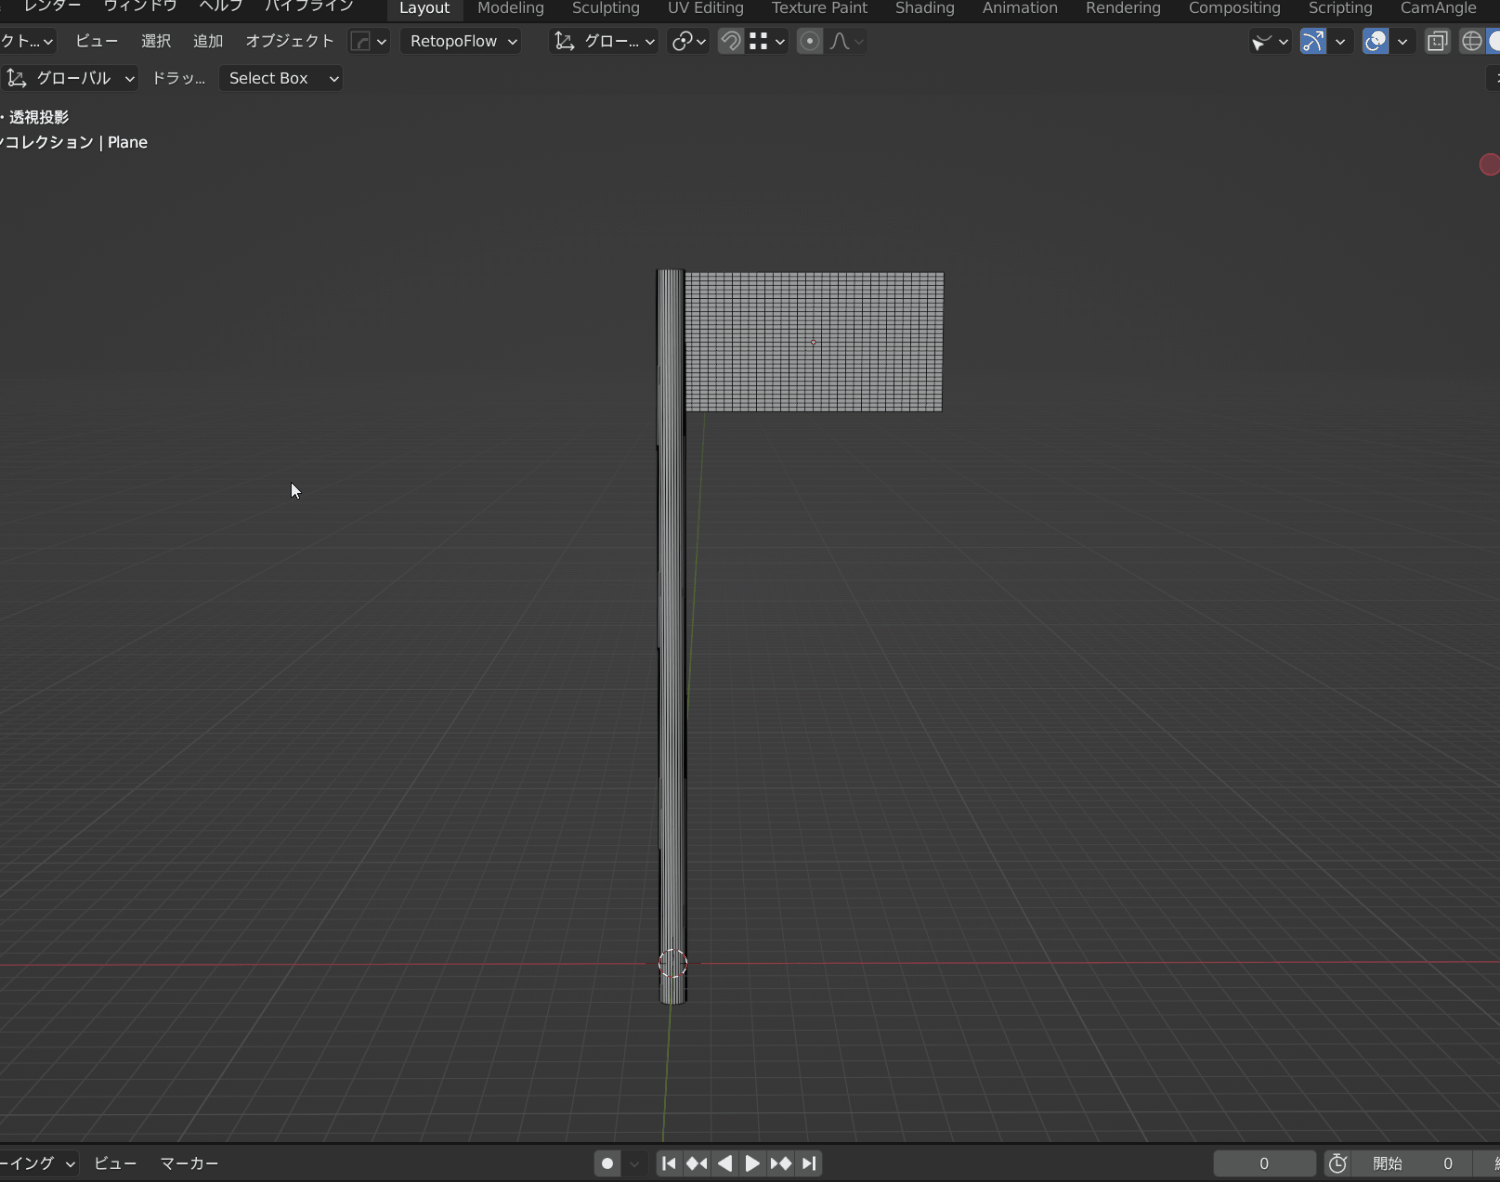Open the UV Editing workspace tab
Viewport: 1500px width, 1182px height.
705,8
